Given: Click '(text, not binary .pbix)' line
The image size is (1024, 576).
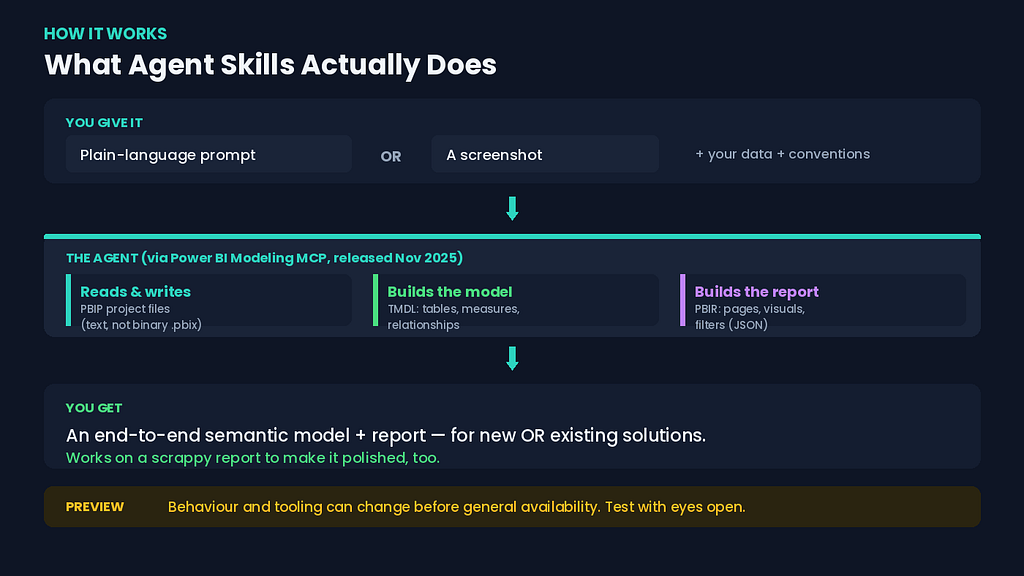Looking at the screenshot, I should 141,325.
